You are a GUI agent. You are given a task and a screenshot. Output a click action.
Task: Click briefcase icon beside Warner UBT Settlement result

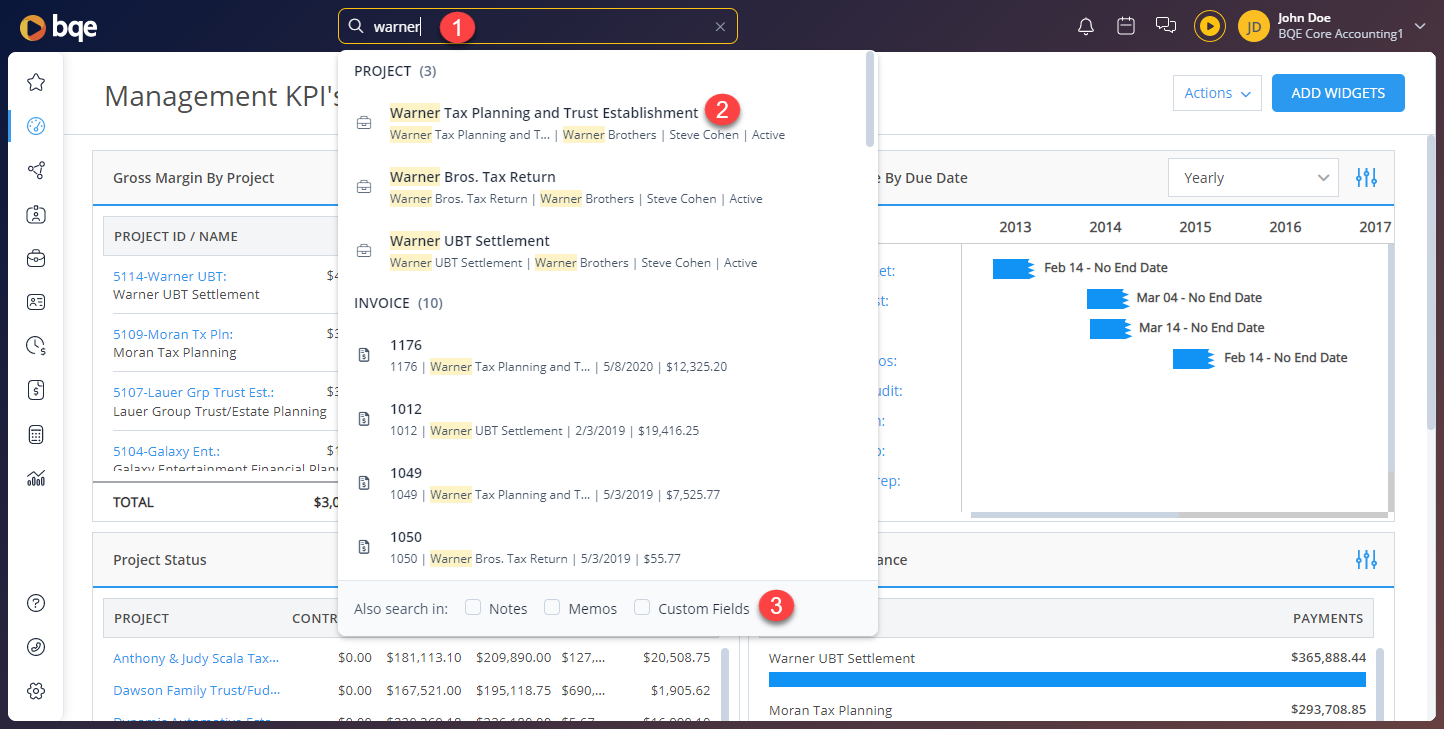coord(365,251)
